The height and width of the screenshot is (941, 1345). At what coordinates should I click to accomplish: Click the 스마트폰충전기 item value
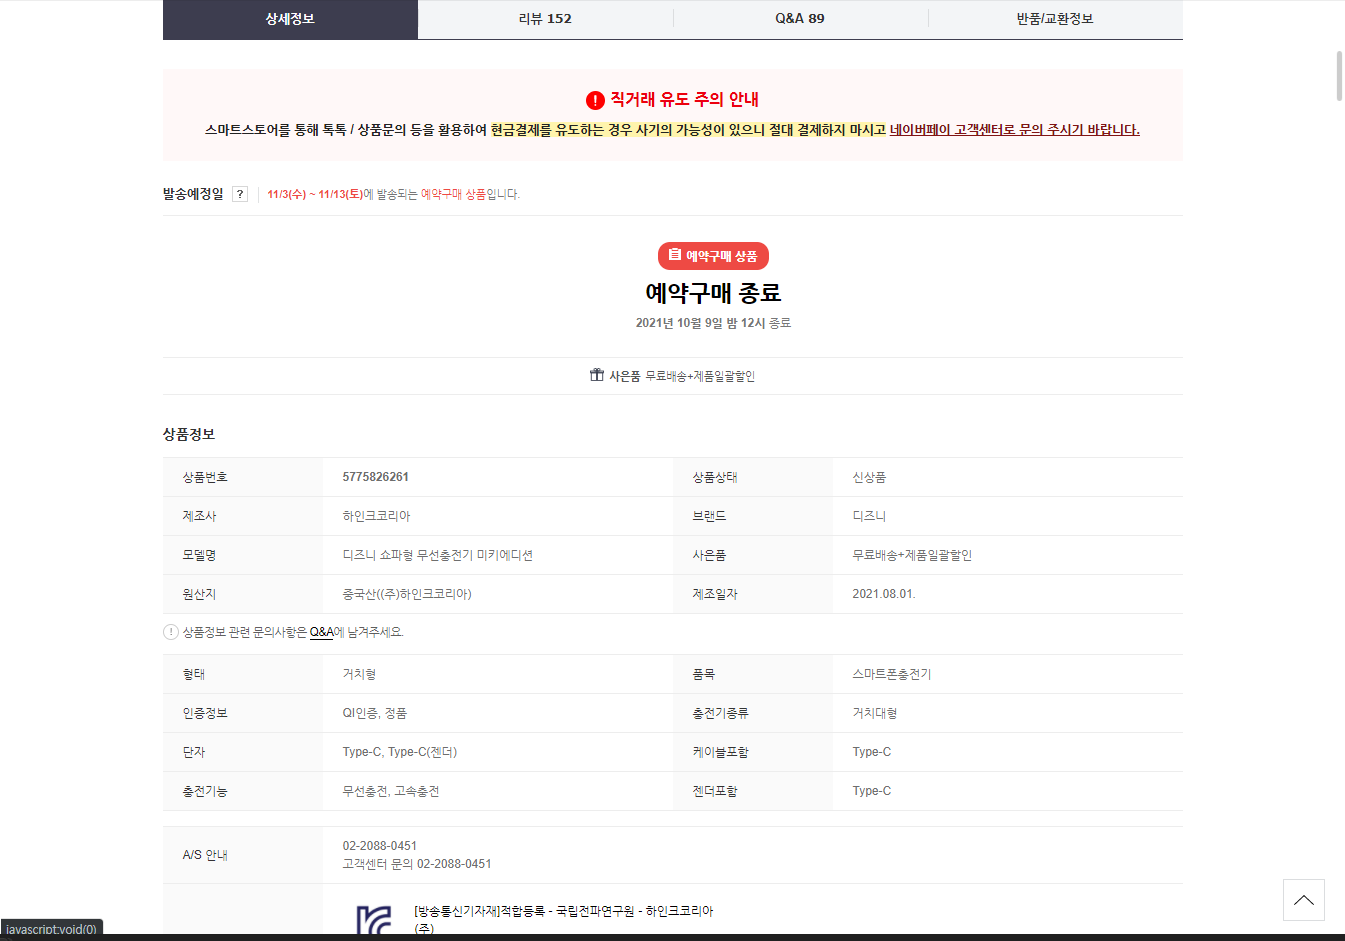[x=891, y=674]
